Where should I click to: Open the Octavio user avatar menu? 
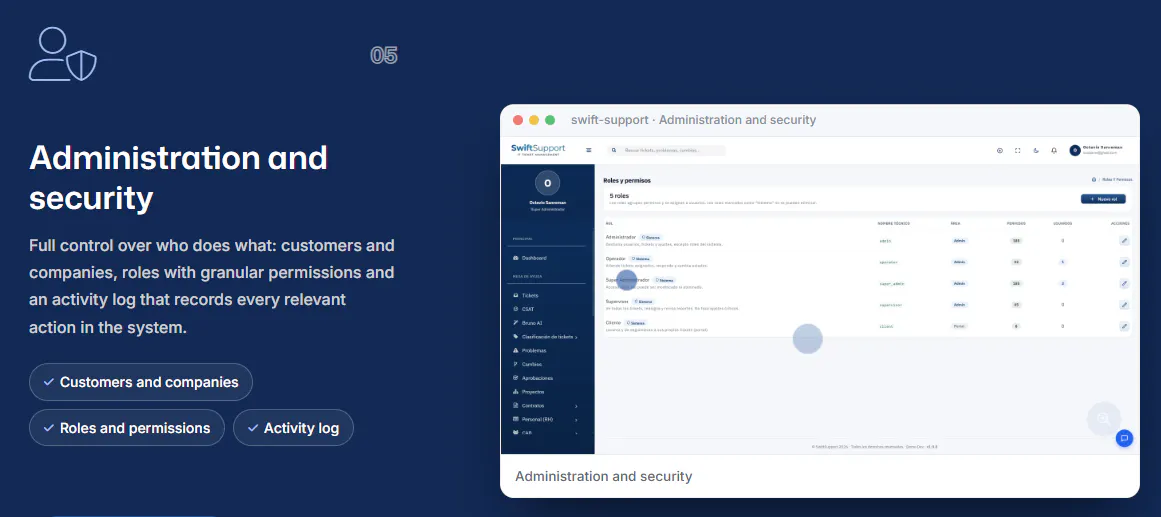(1075, 150)
